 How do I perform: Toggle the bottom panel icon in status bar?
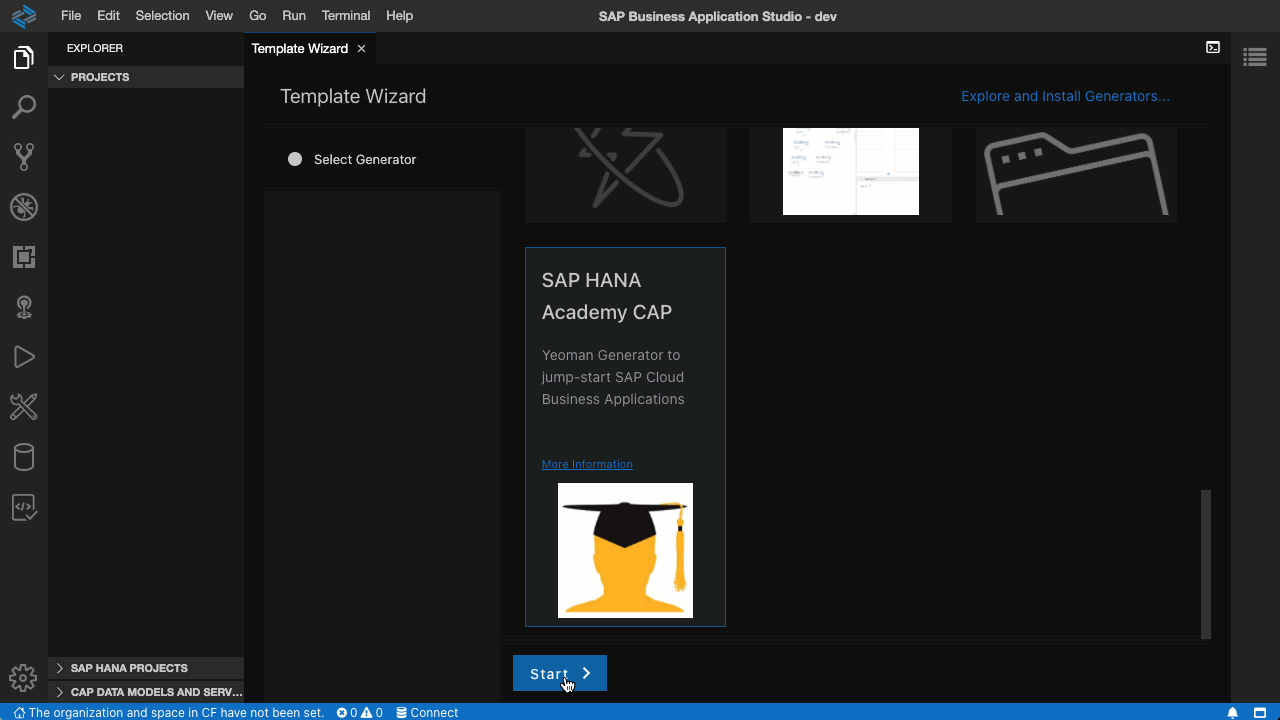click(1260, 713)
